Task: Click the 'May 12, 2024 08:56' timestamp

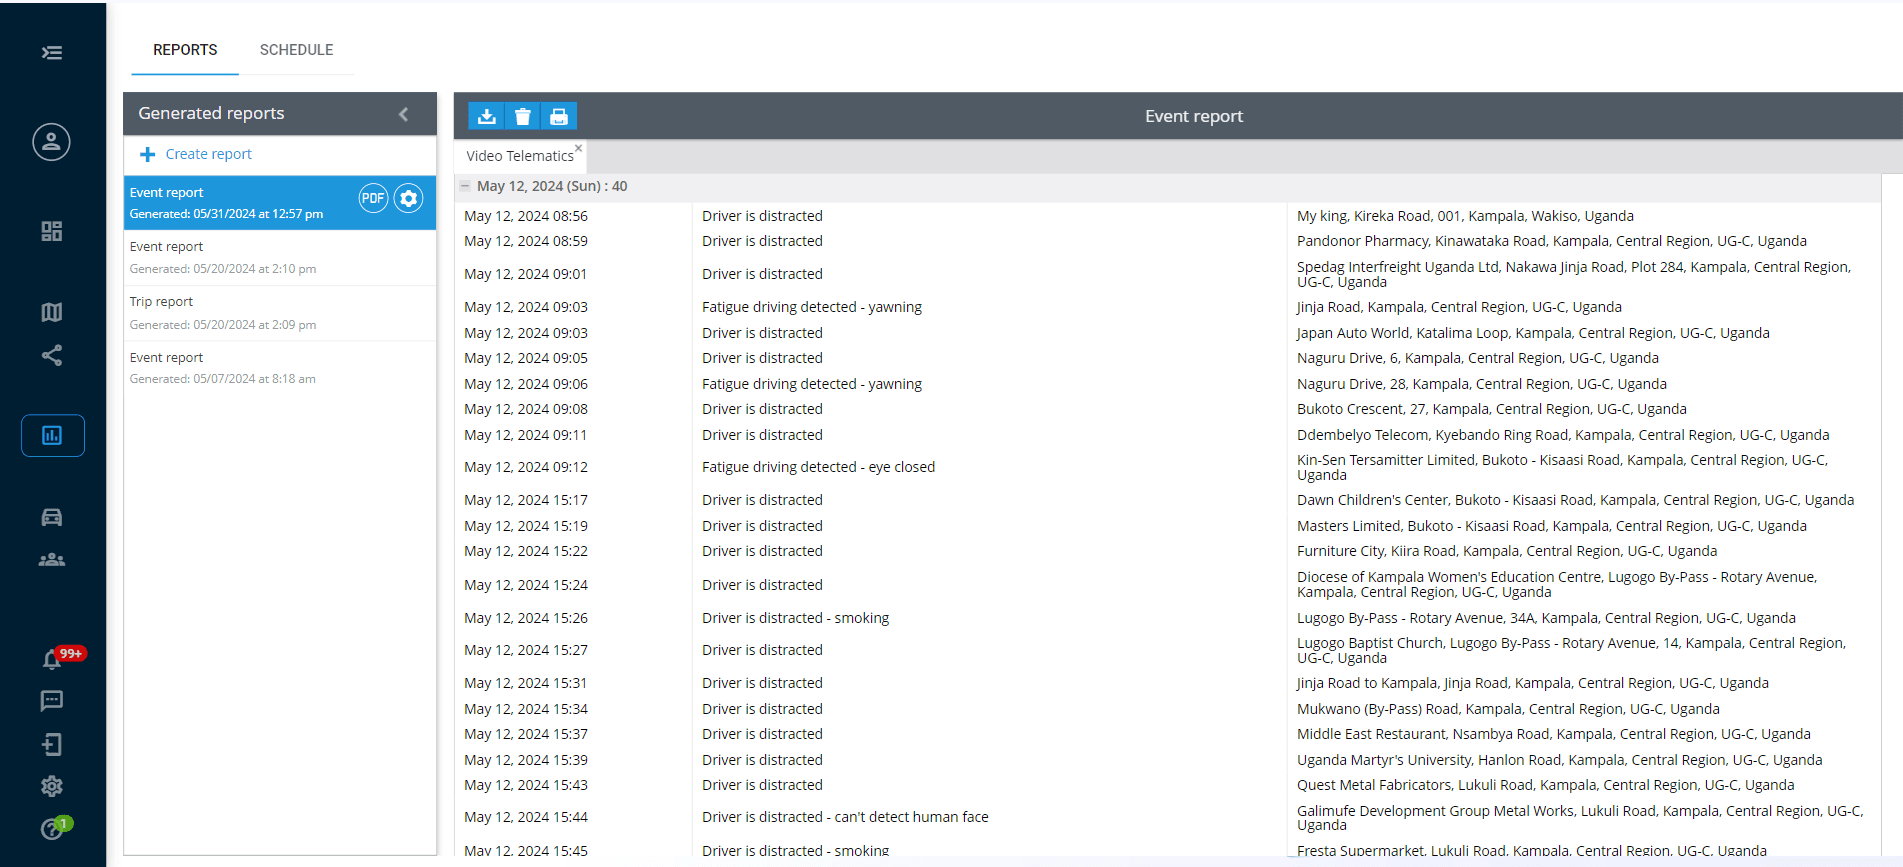Action: pyautogui.click(x=526, y=216)
